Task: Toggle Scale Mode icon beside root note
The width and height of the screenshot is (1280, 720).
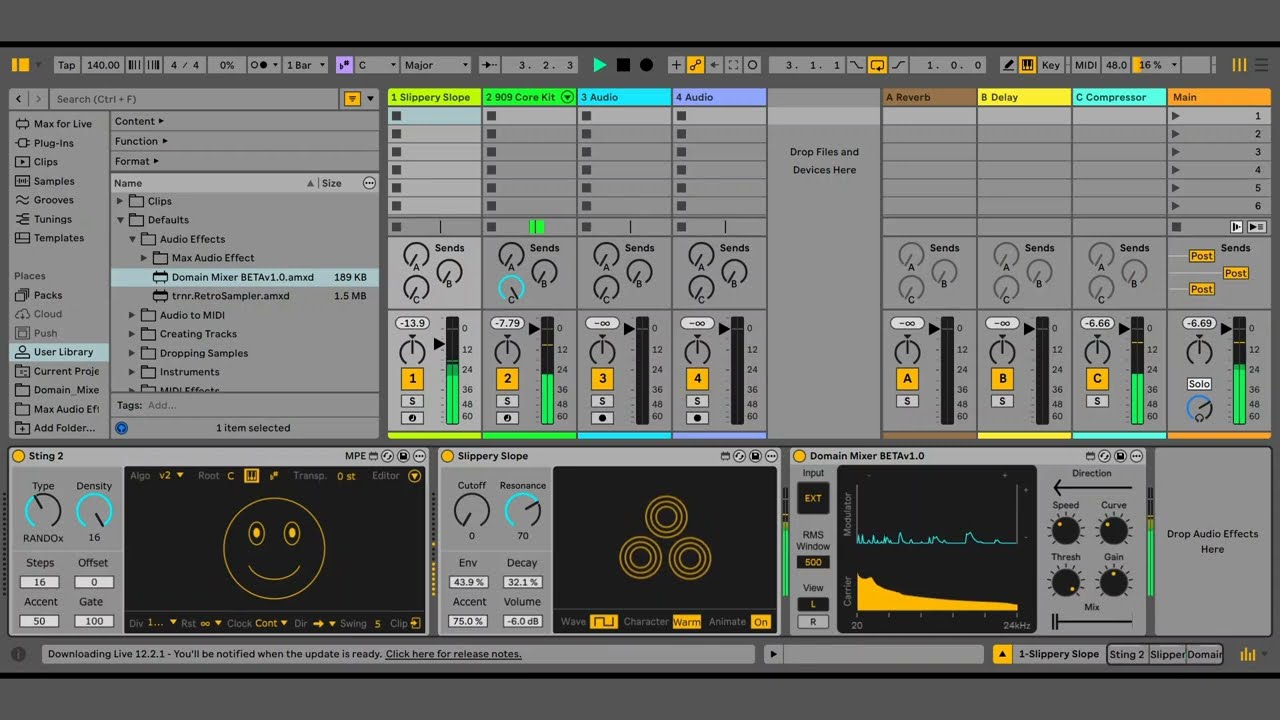Action: tap(344, 65)
